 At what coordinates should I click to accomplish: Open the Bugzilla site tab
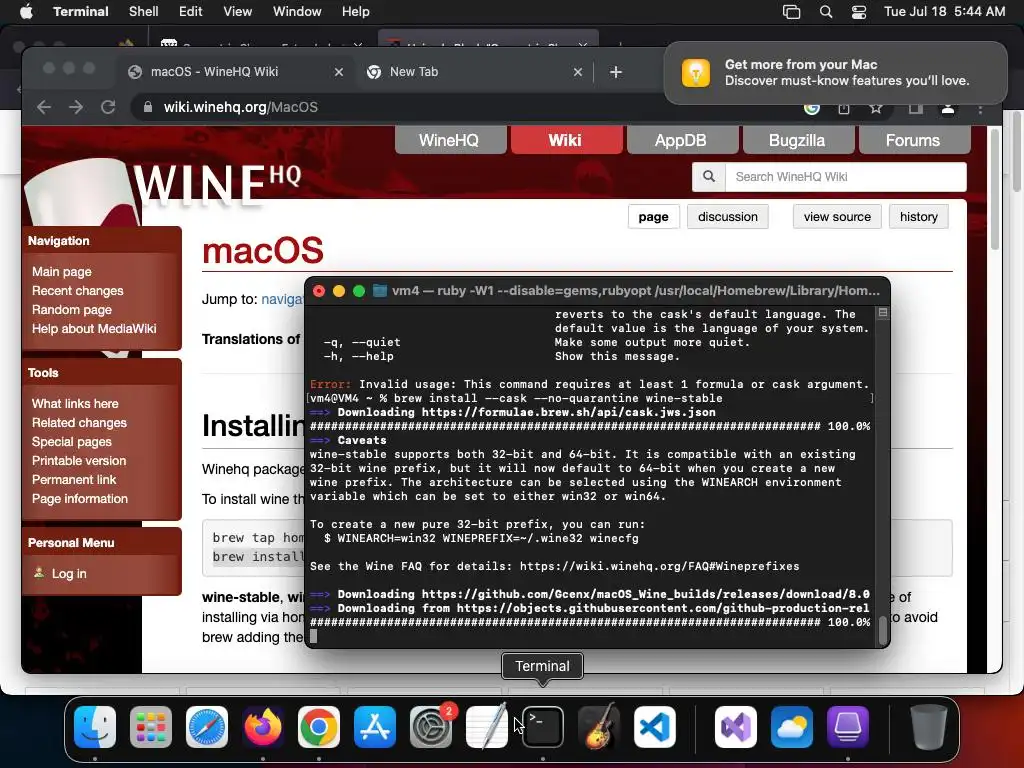[x=797, y=140]
